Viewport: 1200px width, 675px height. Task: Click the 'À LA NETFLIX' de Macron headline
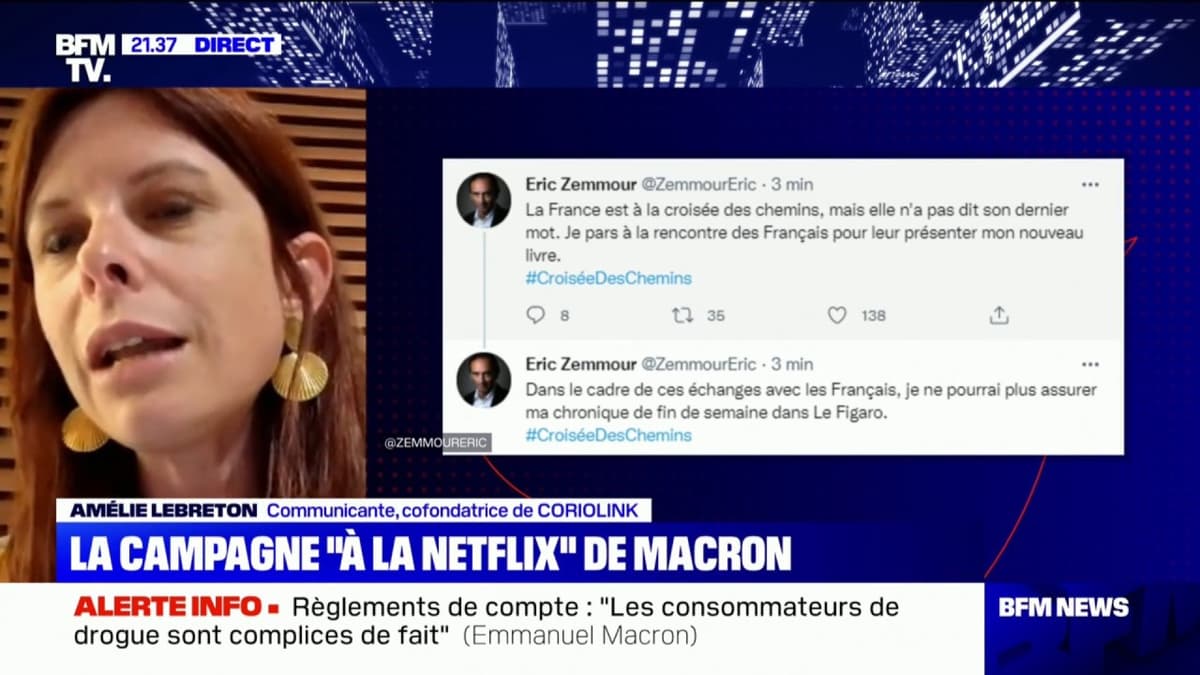point(430,553)
